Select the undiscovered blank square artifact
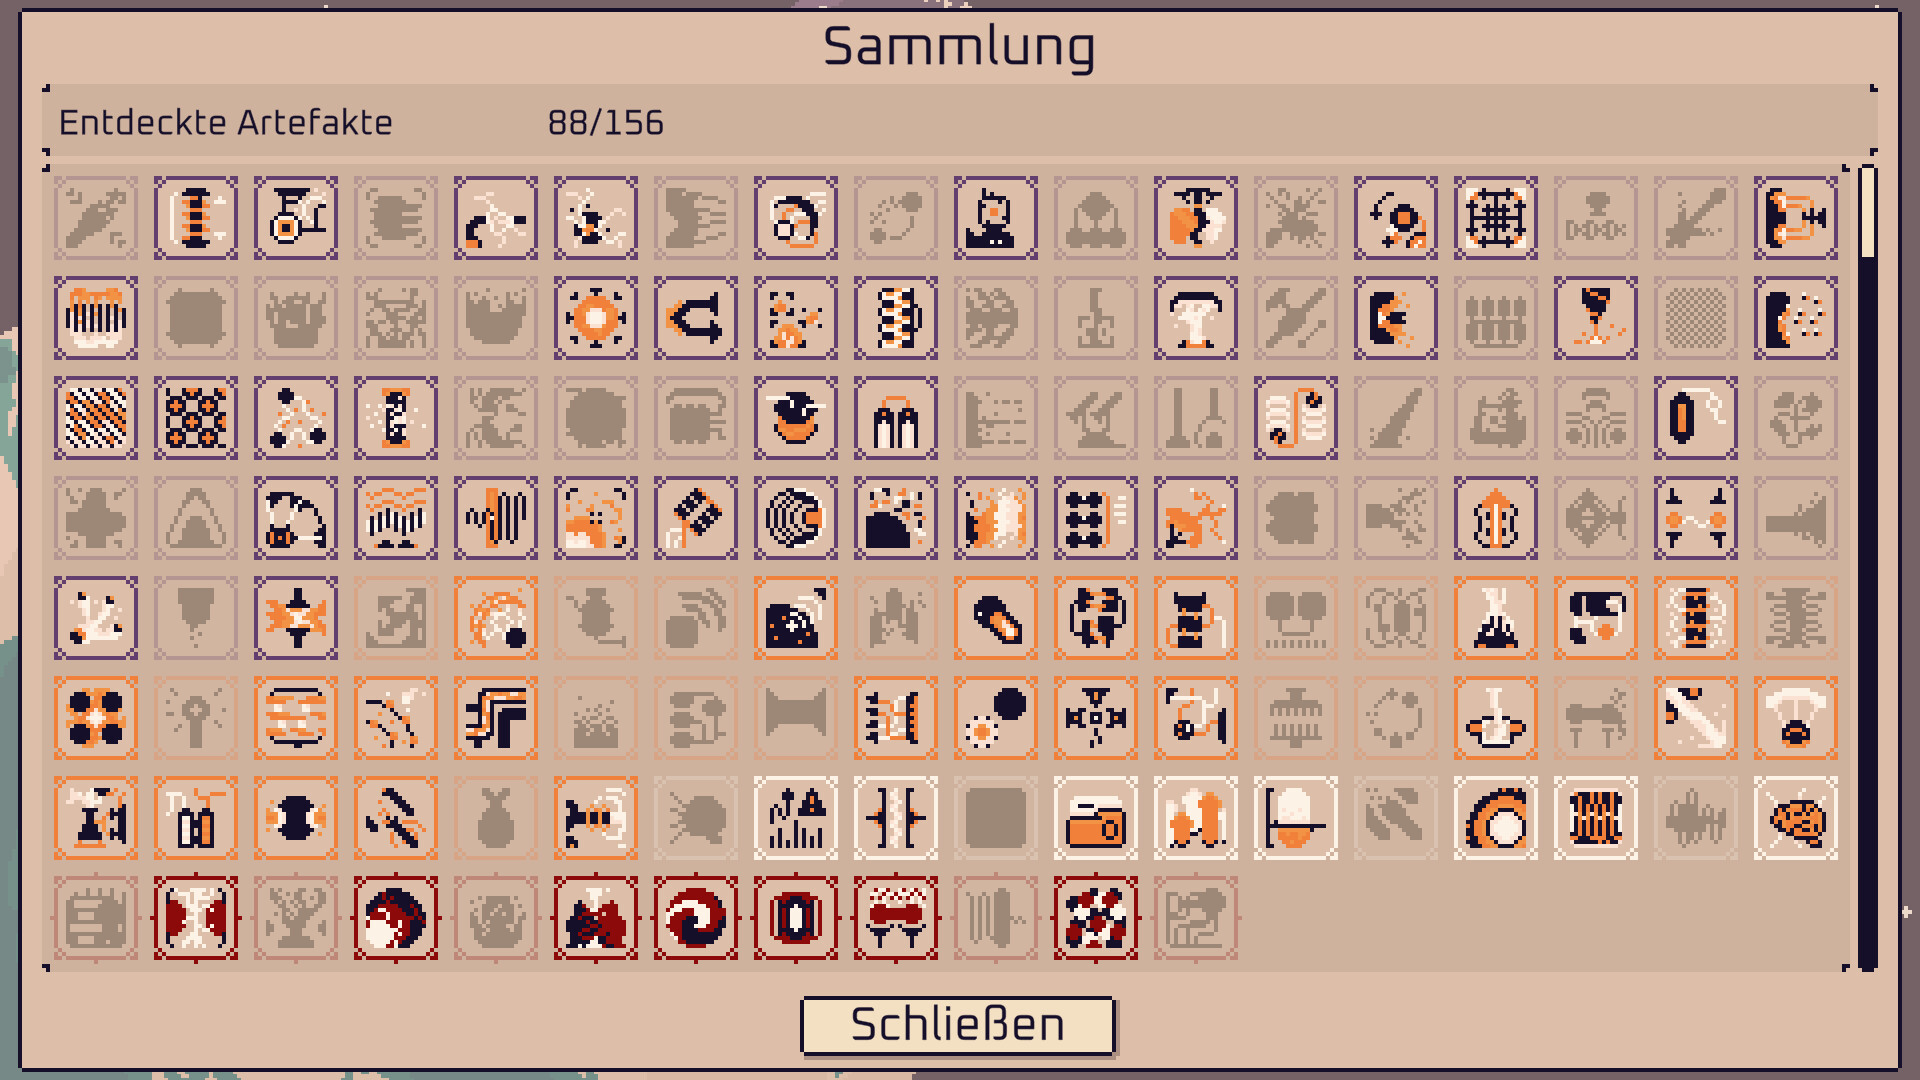This screenshot has width=1920, height=1080. [x=996, y=818]
